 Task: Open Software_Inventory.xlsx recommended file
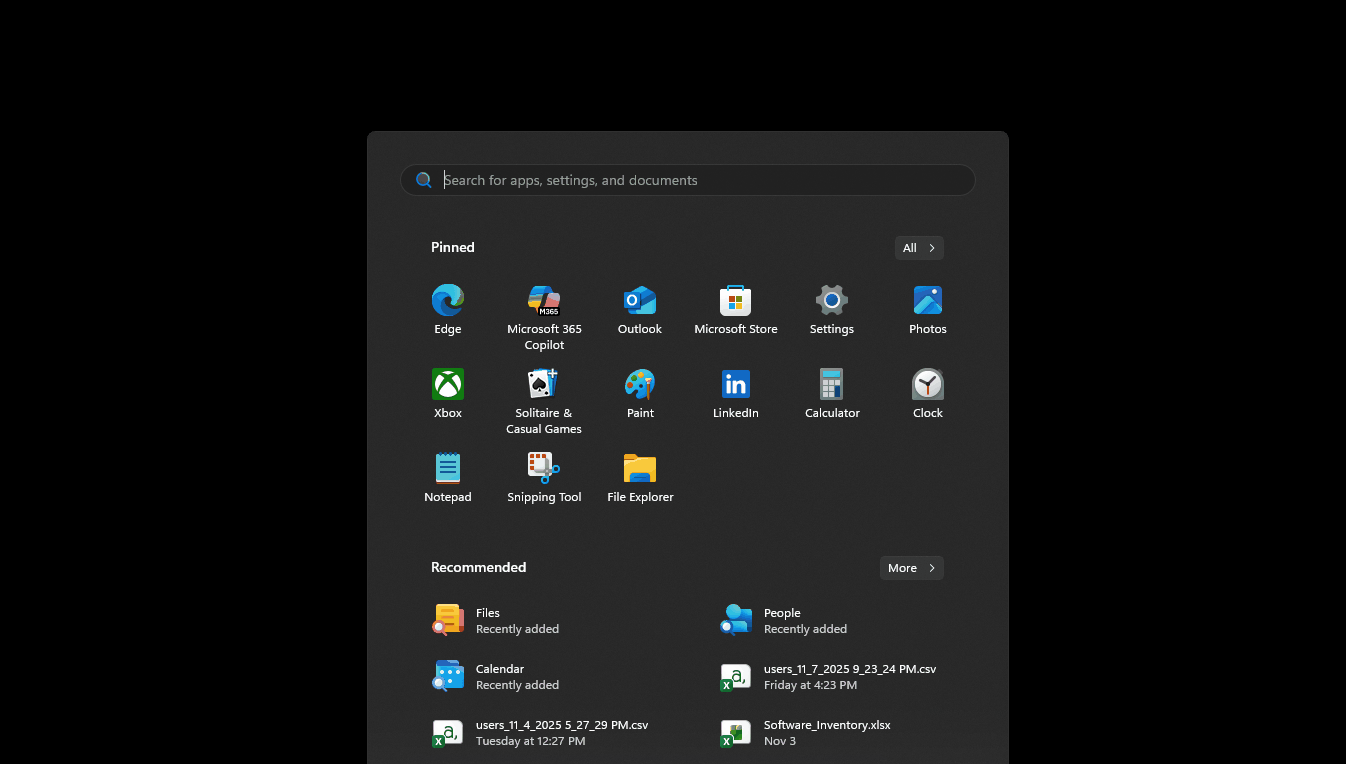point(826,733)
